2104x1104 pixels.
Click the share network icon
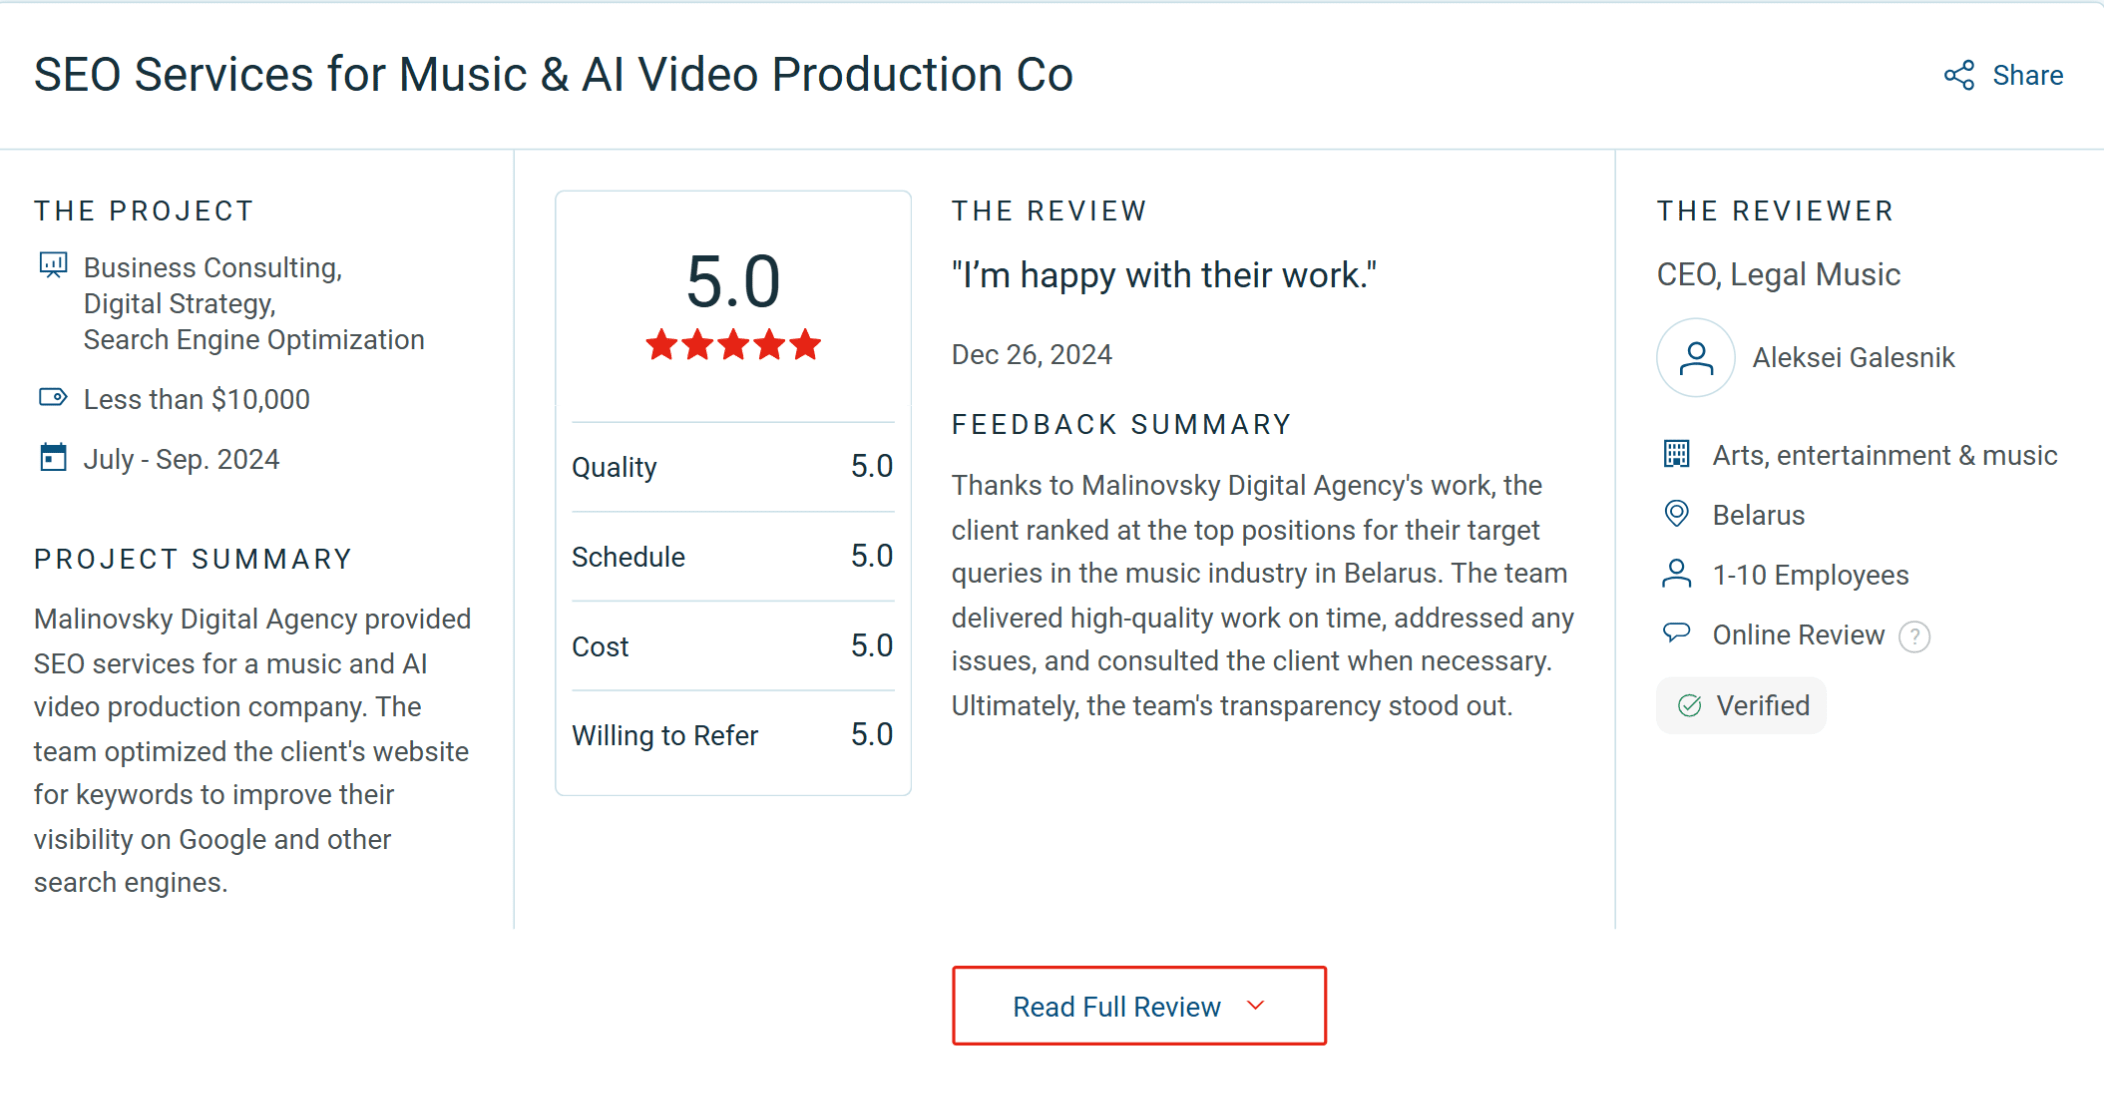click(x=1959, y=75)
